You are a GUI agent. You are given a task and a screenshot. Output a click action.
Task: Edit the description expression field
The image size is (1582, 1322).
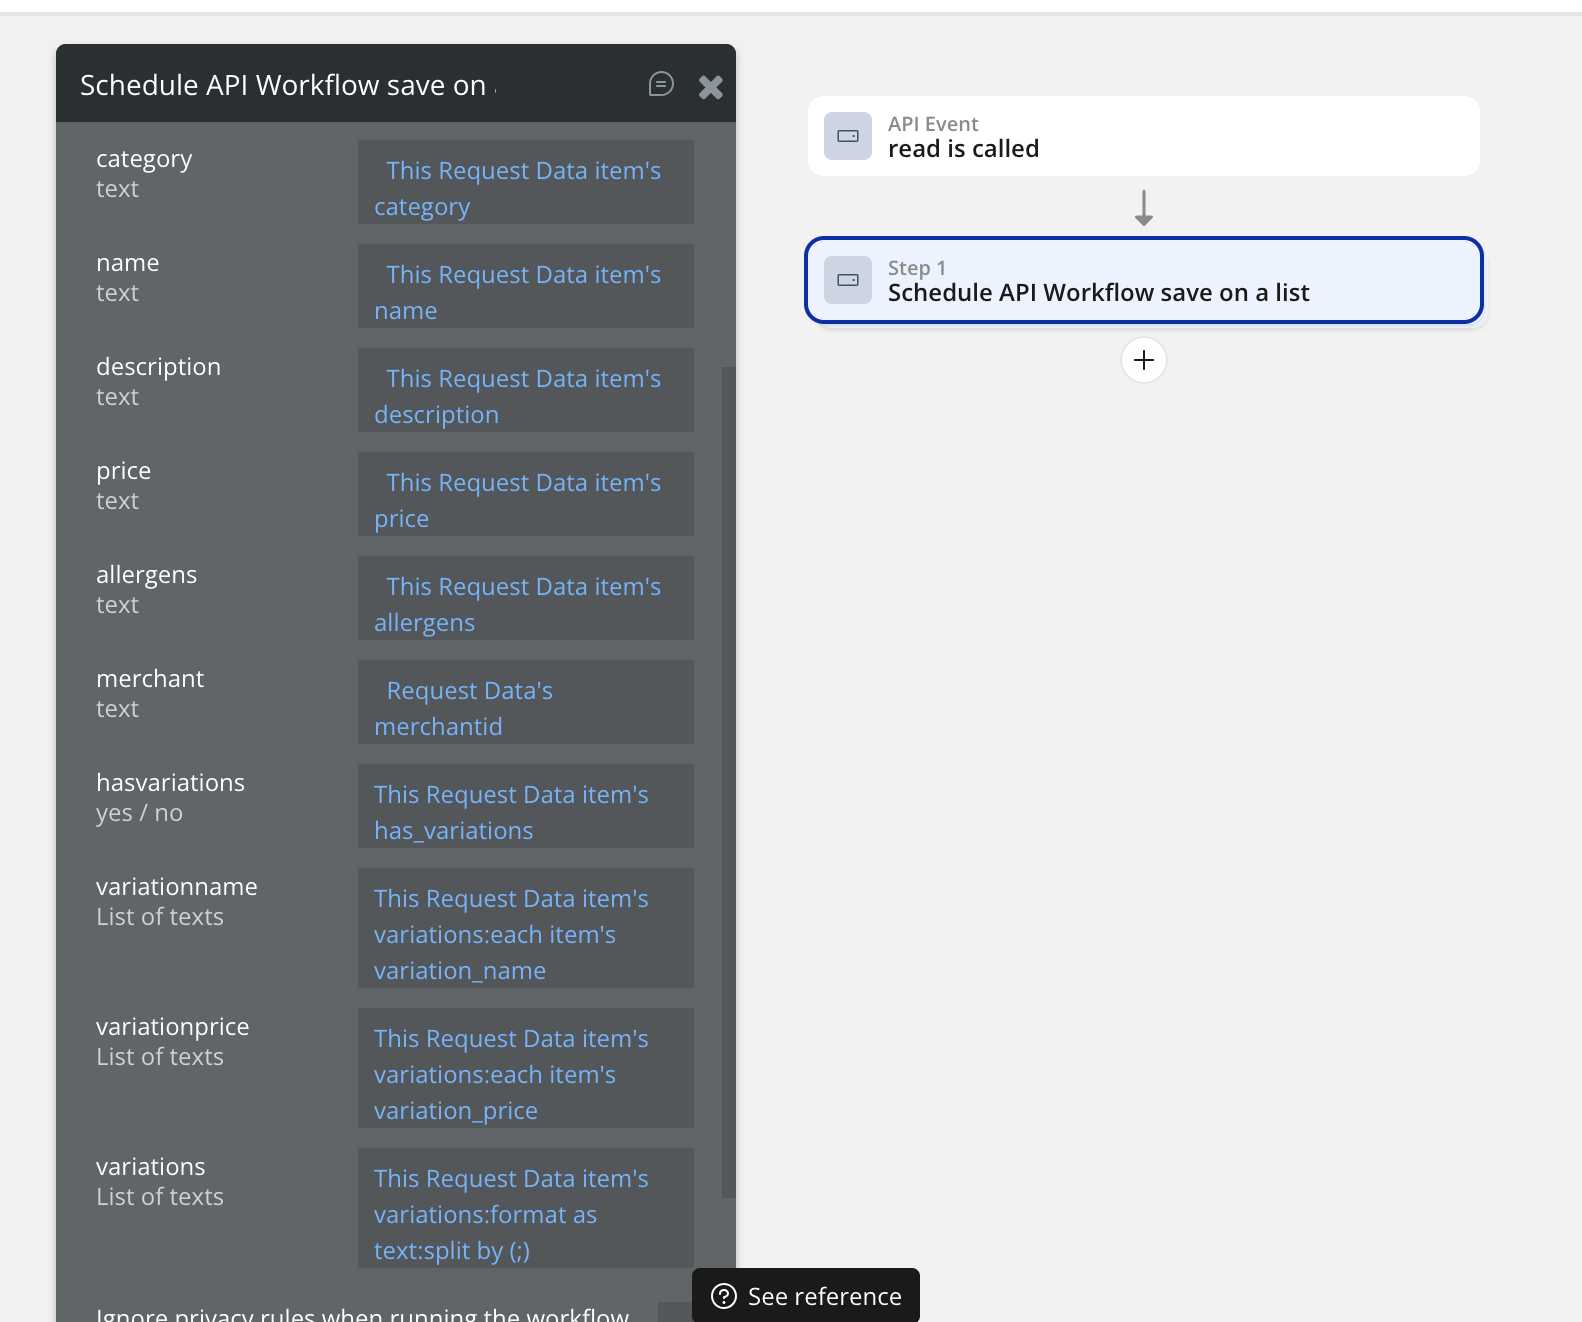point(526,390)
